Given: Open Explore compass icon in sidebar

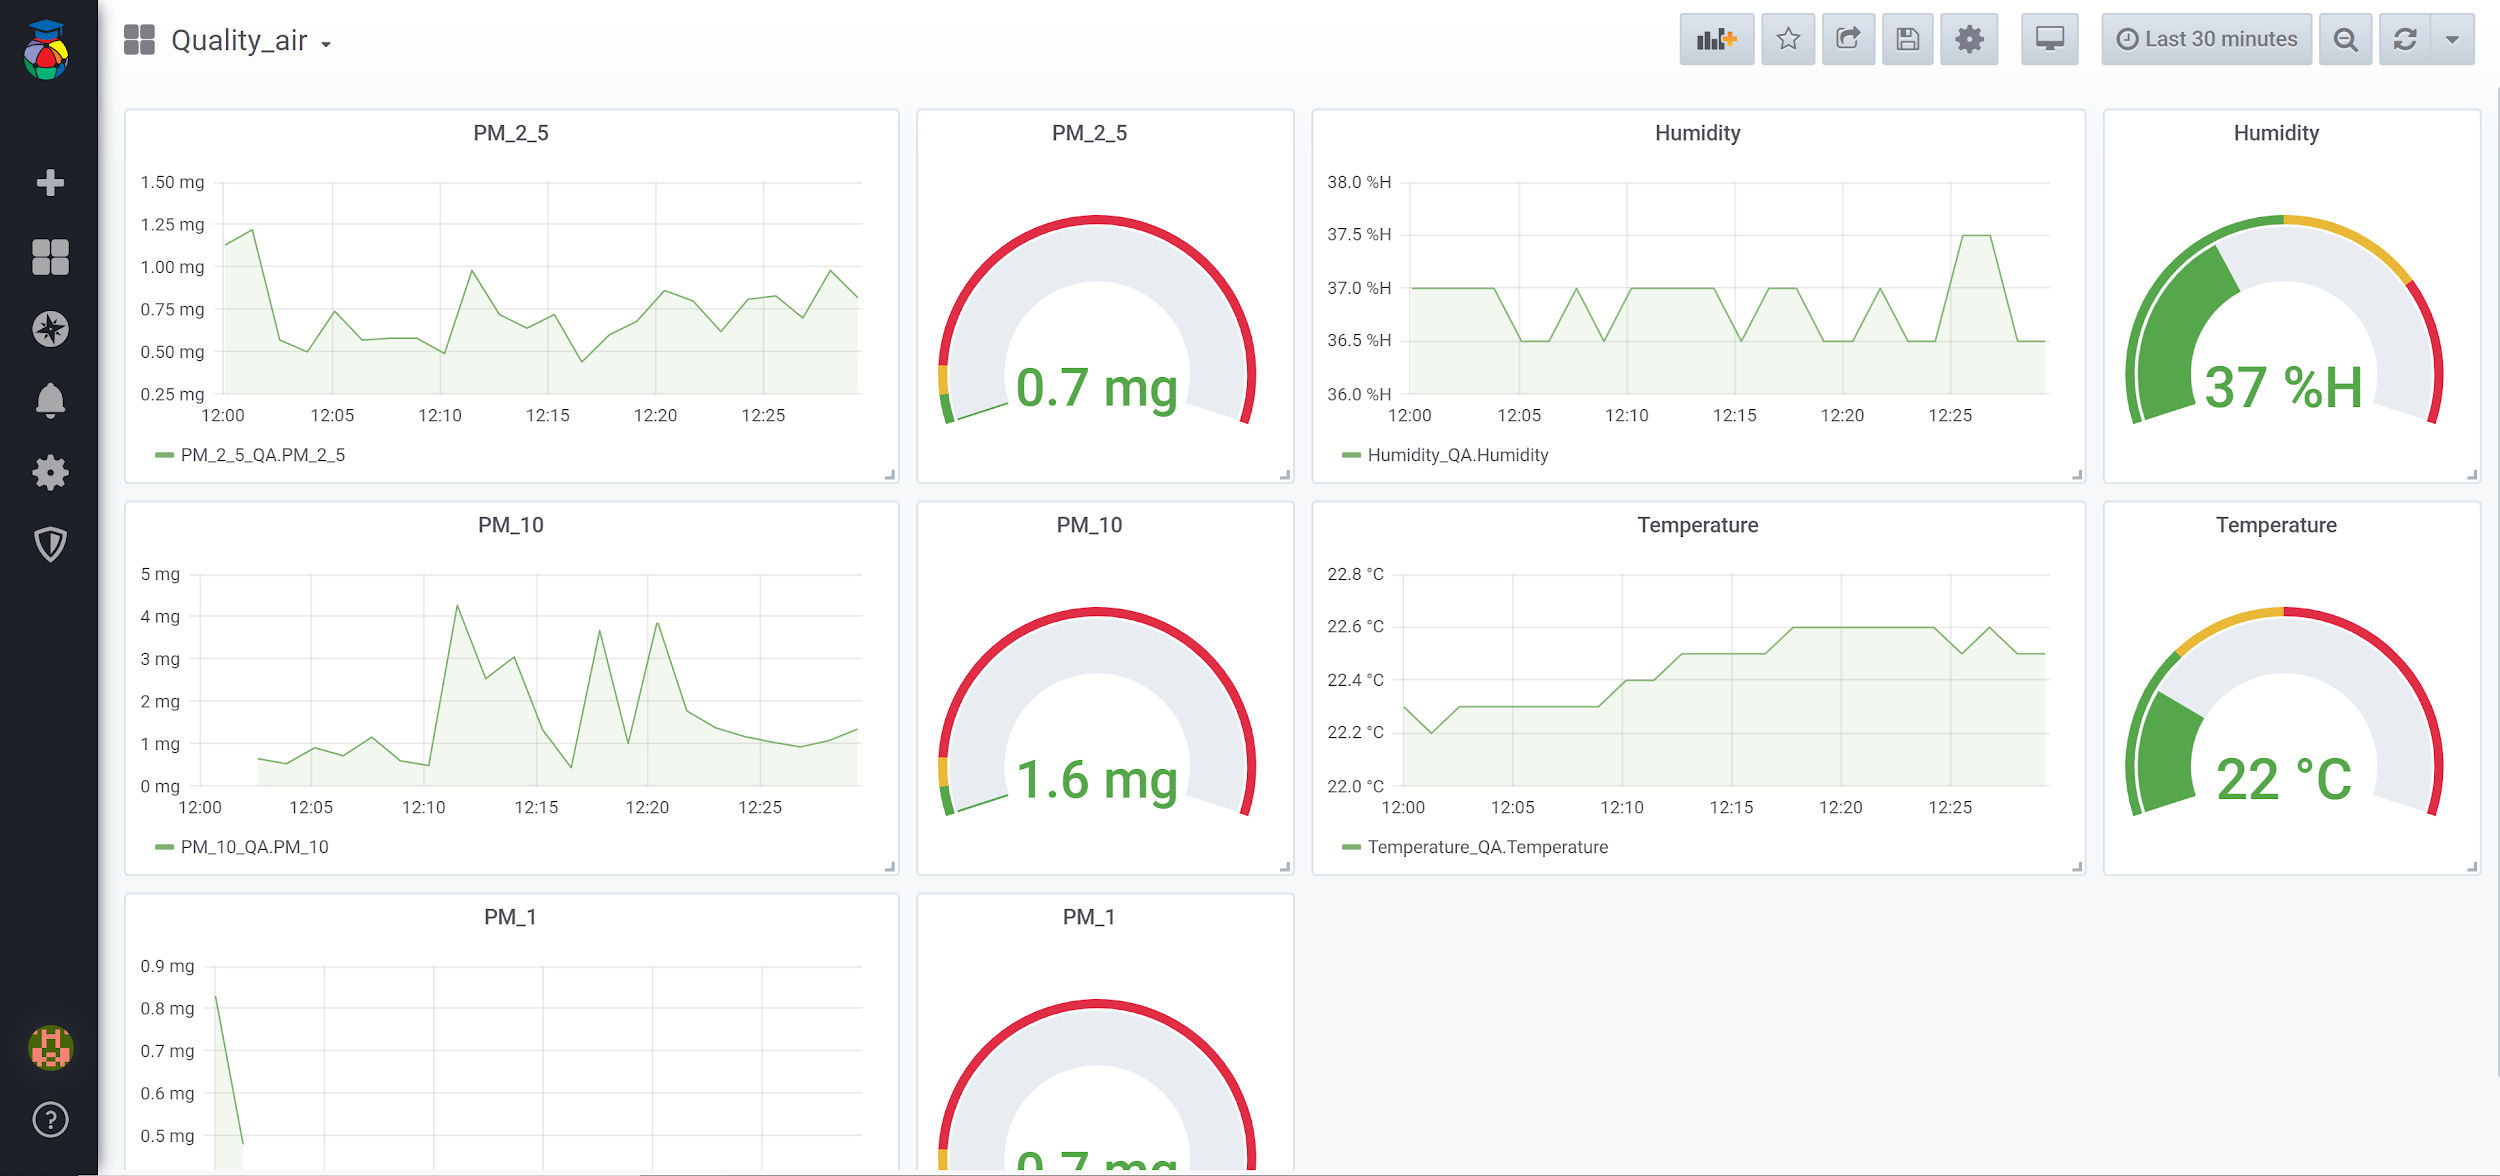Looking at the screenshot, I should (50, 329).
